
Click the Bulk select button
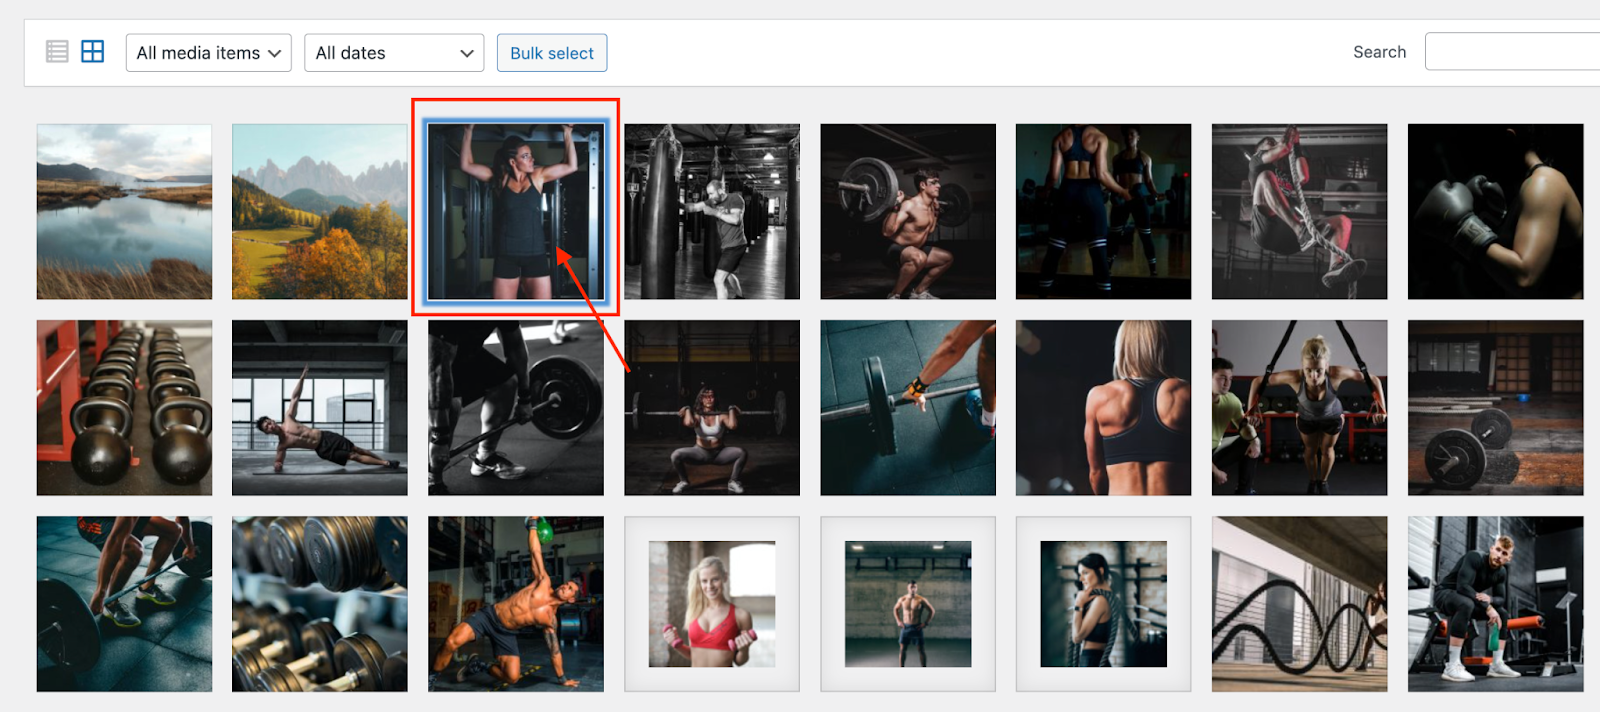[552, 53]
